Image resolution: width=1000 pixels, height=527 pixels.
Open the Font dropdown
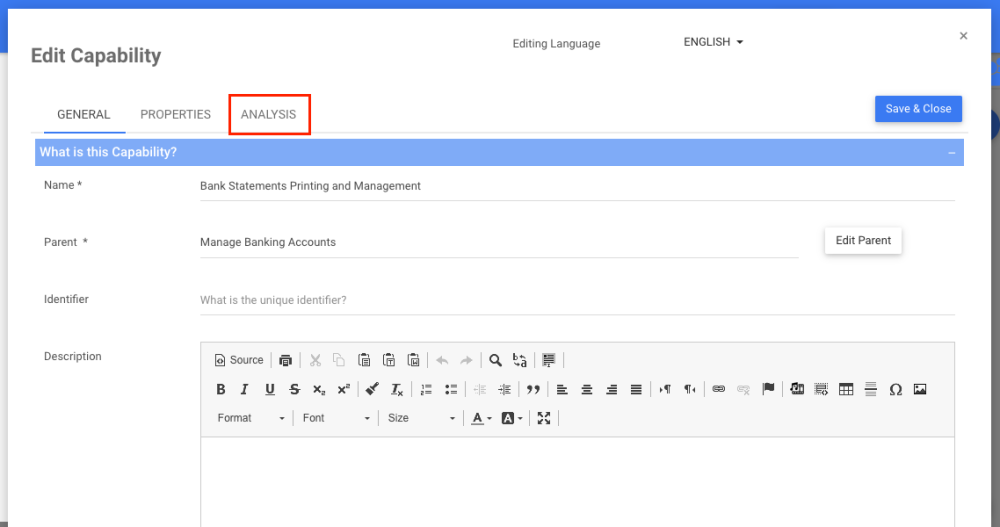point(336,418)
